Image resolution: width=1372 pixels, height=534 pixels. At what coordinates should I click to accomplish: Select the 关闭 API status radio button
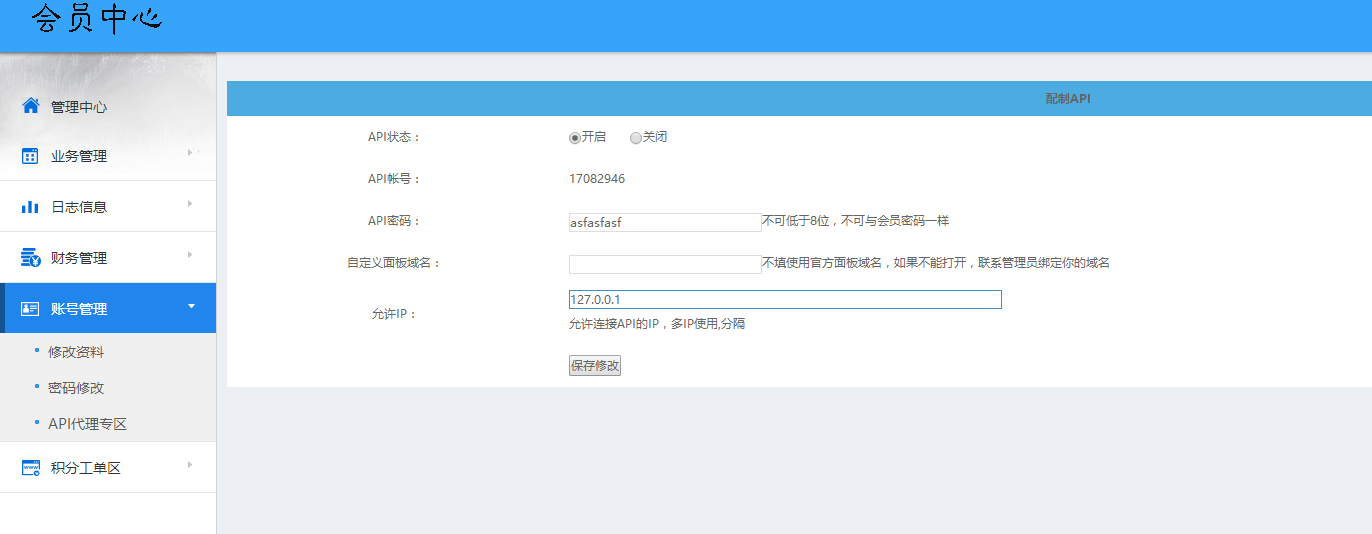636,138
